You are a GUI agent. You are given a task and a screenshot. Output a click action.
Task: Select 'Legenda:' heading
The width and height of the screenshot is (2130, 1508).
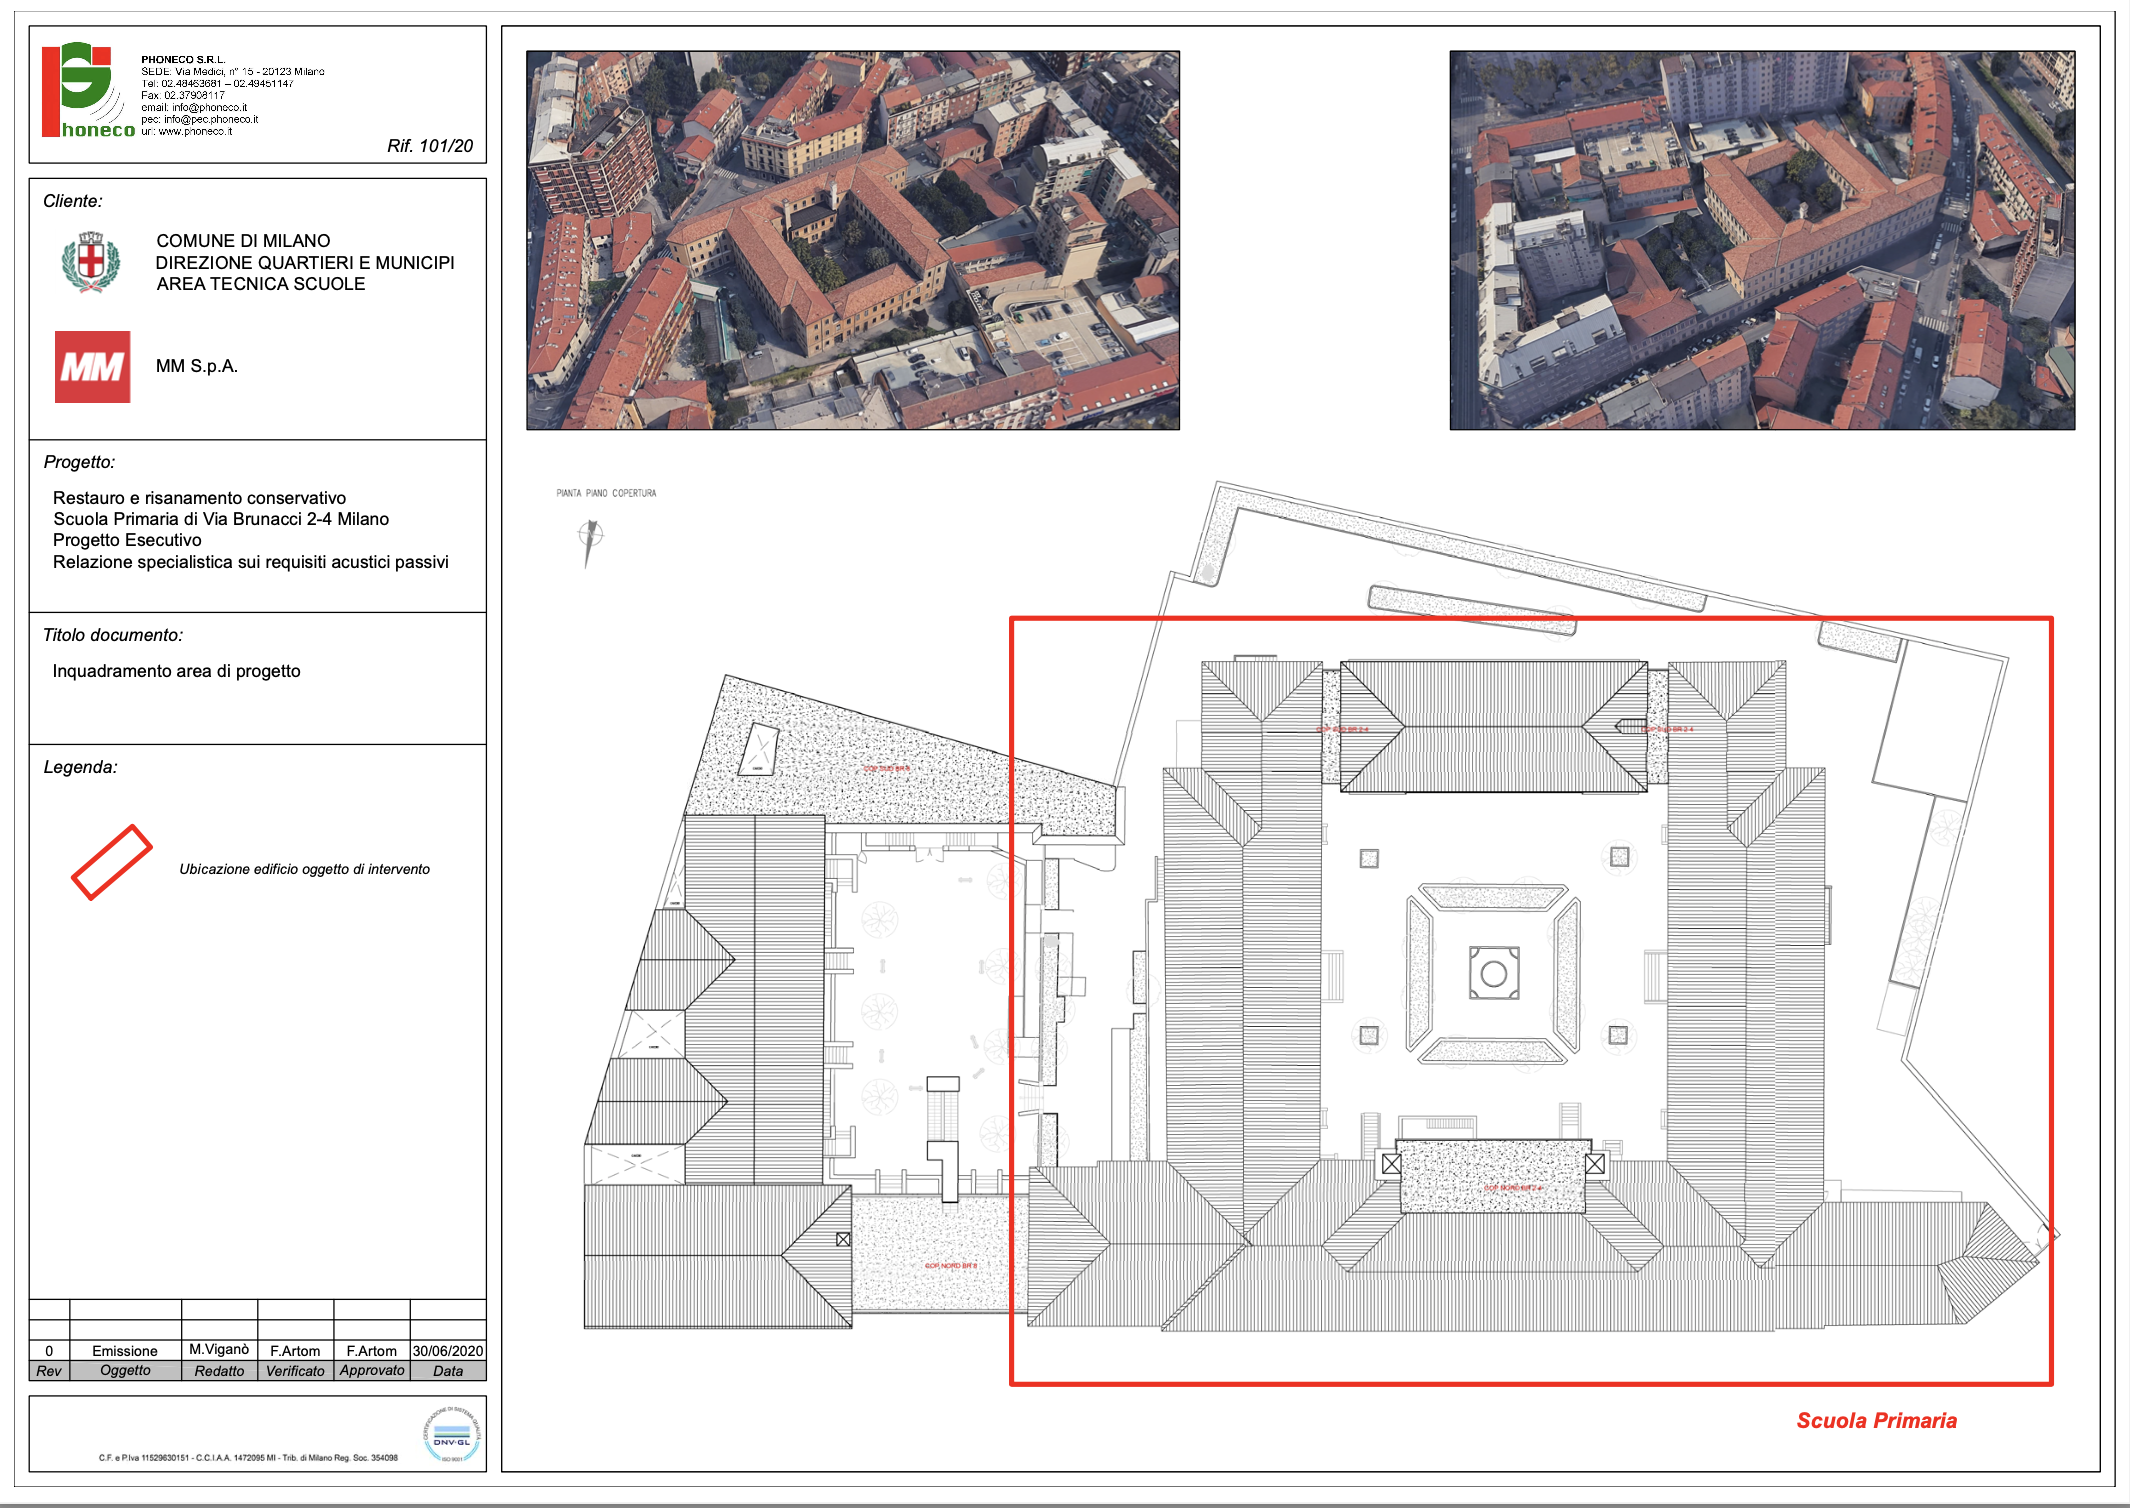pos(80,767)
